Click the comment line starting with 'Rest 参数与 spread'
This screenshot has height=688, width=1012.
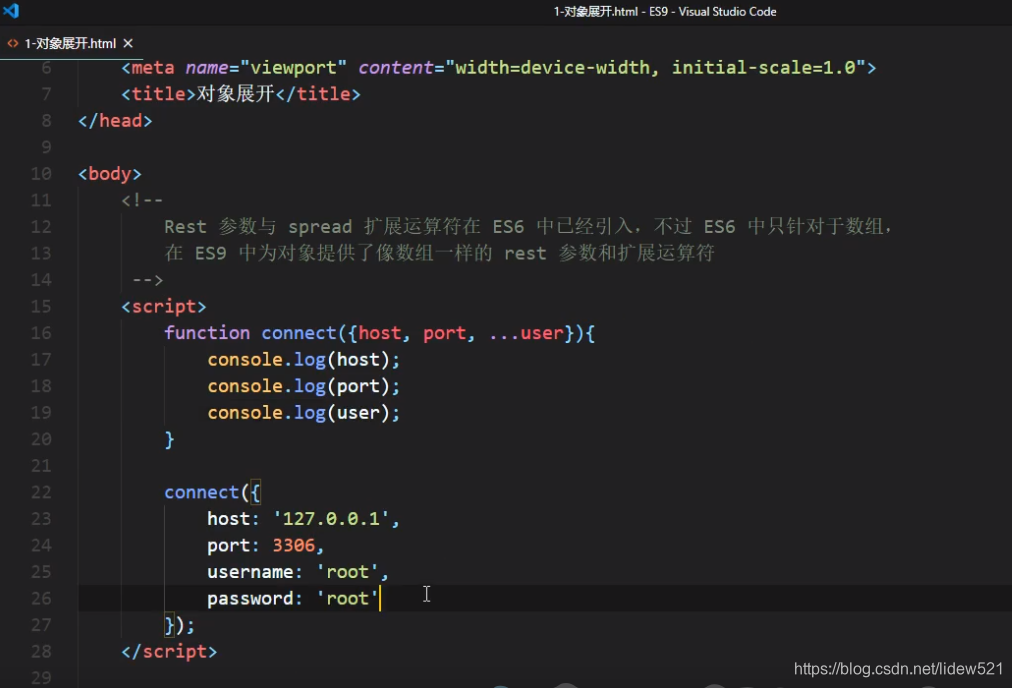tap(528, 227)
